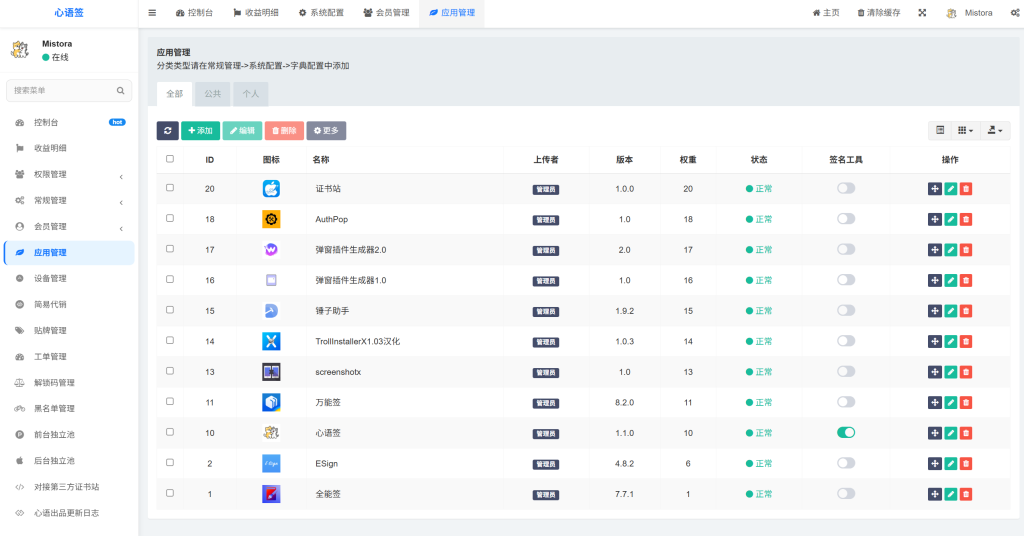The height and width of the screenshot is (536, 1024).
Task: Check the checkbox for 证书站 row
Action: [170, 187]
